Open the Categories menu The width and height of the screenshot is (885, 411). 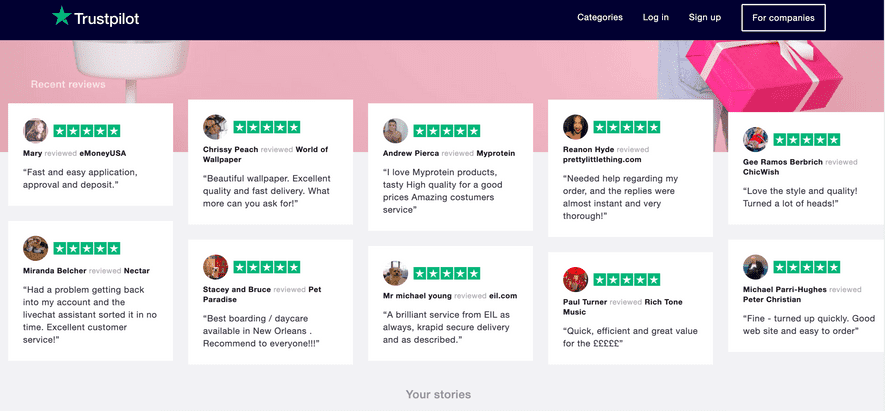point(600,17)
